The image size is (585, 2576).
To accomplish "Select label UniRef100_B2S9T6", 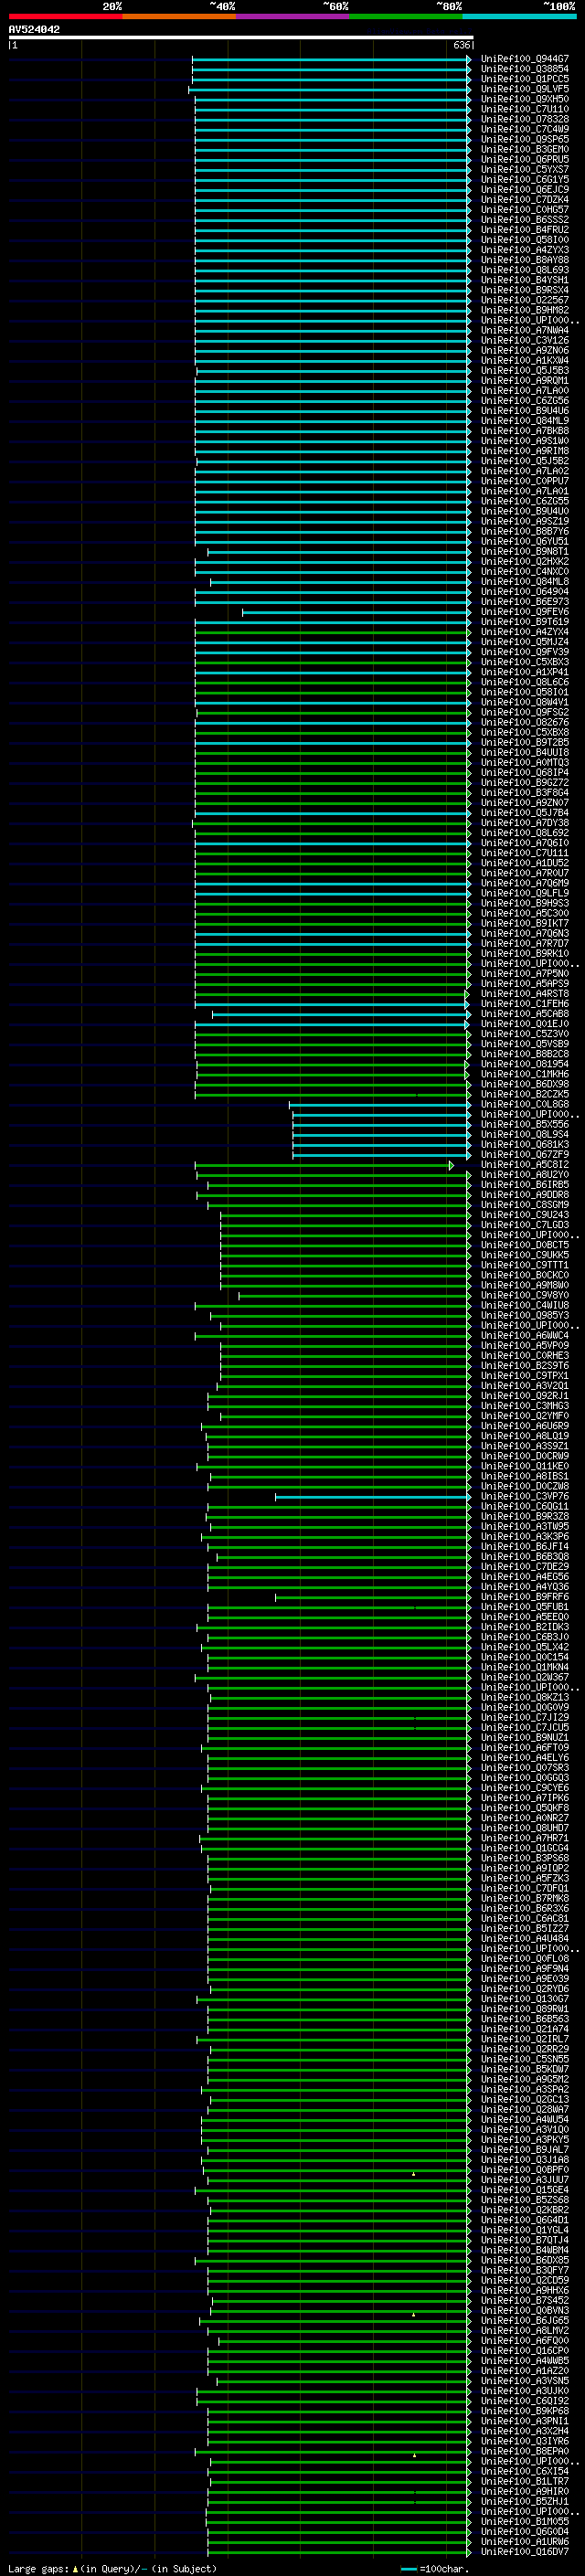I will 525,1366.
